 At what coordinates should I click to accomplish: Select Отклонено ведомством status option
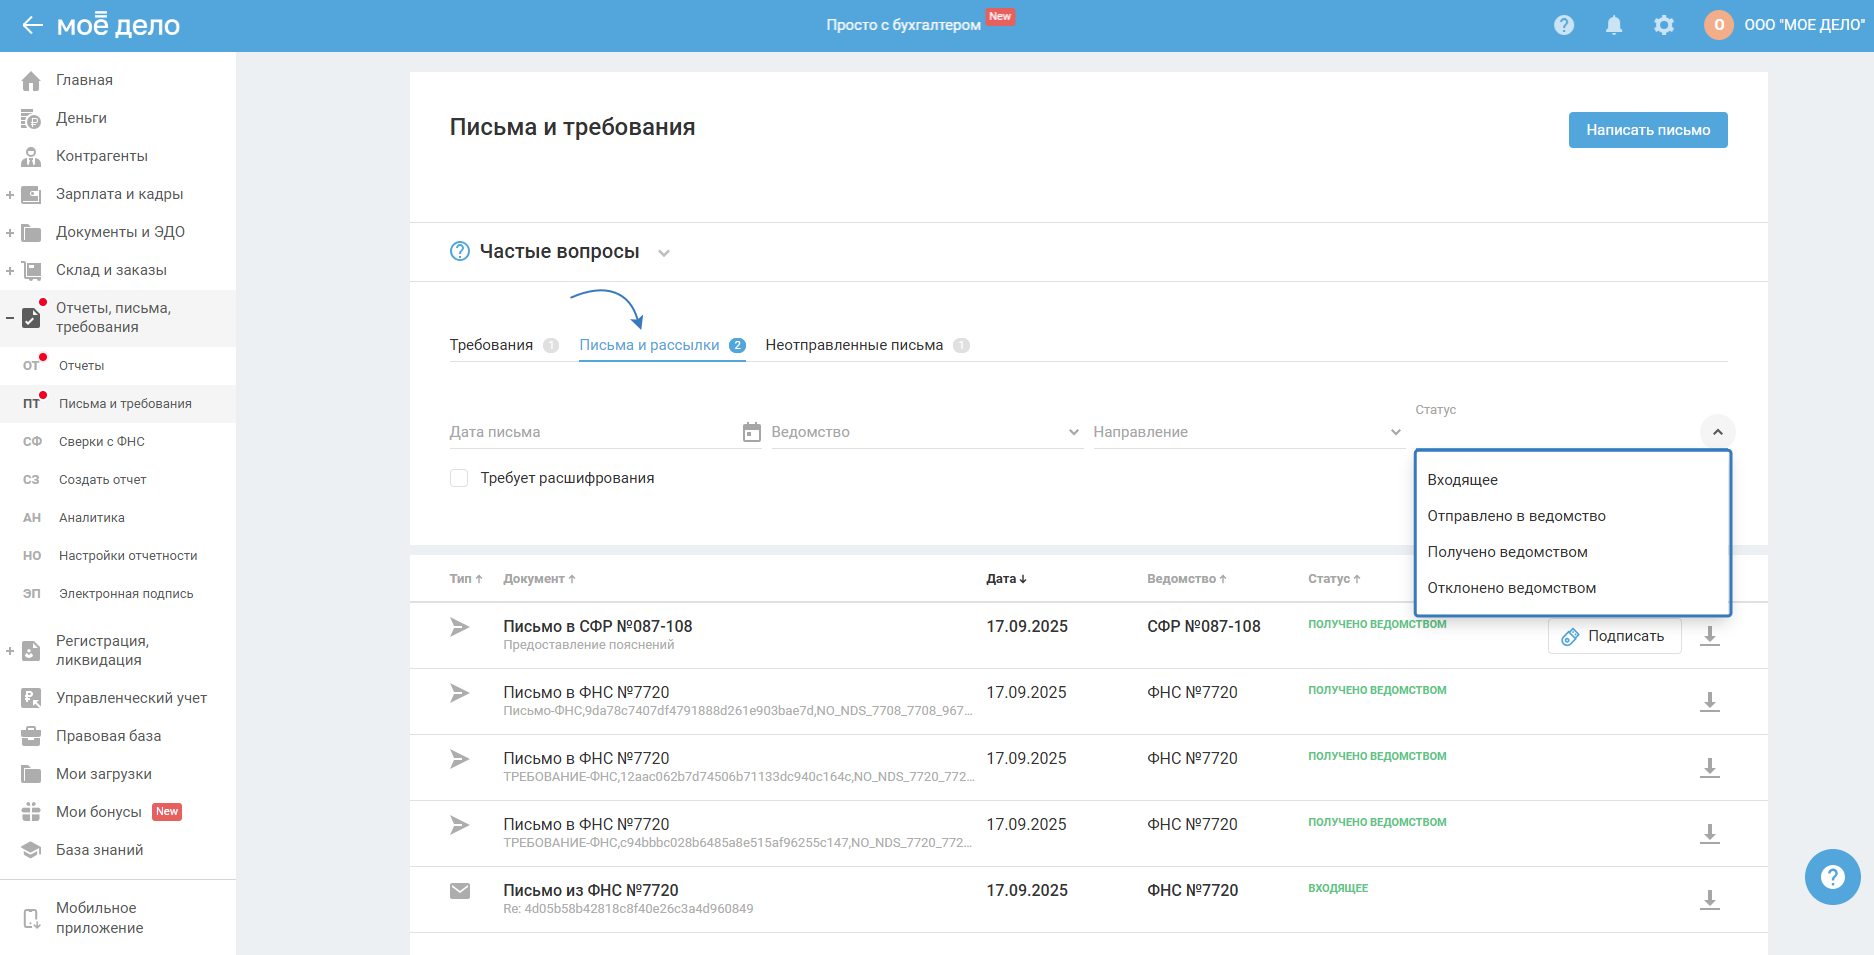click(x=1511, y=588)
